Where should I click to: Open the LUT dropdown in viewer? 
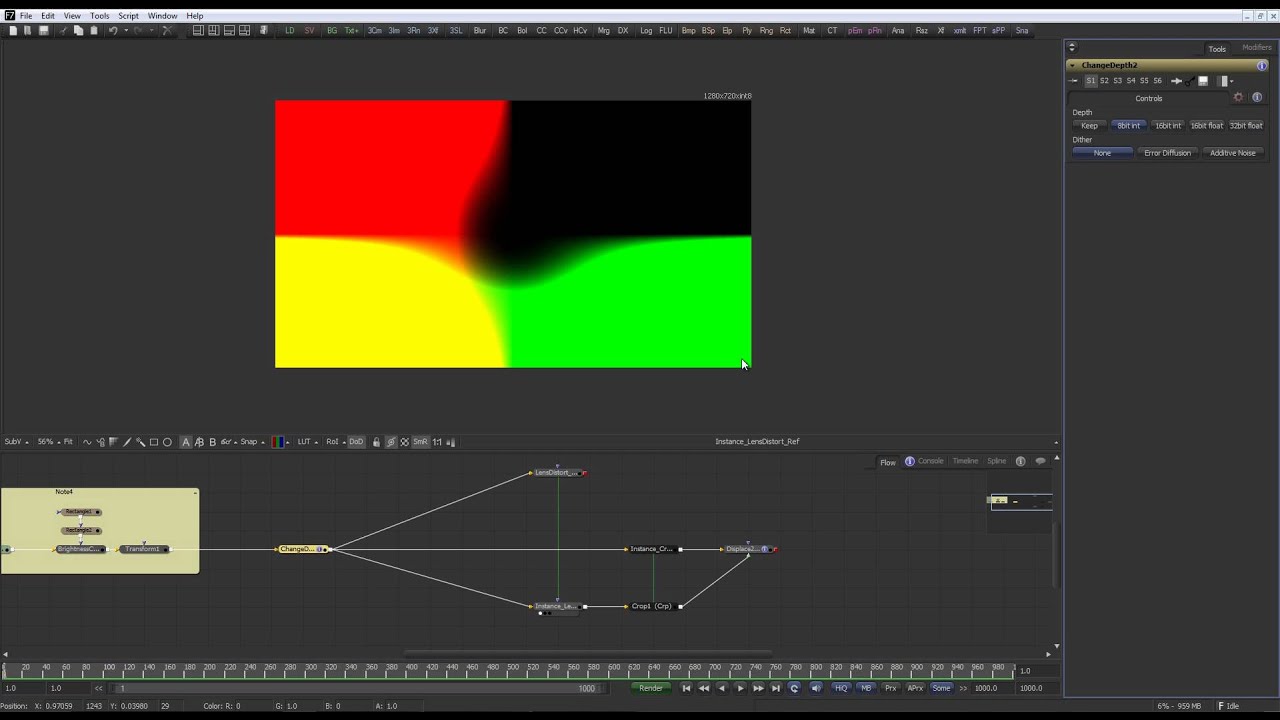pyautogui.click(x=306, y=442)
